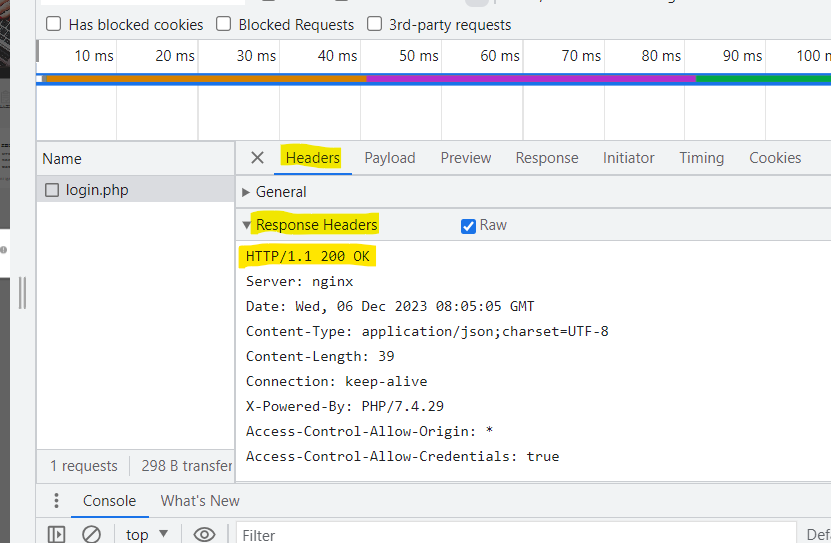Select the login.php request row
This screenshot has width=831, height=543.
pyautogui.click(x=136, y=190)
